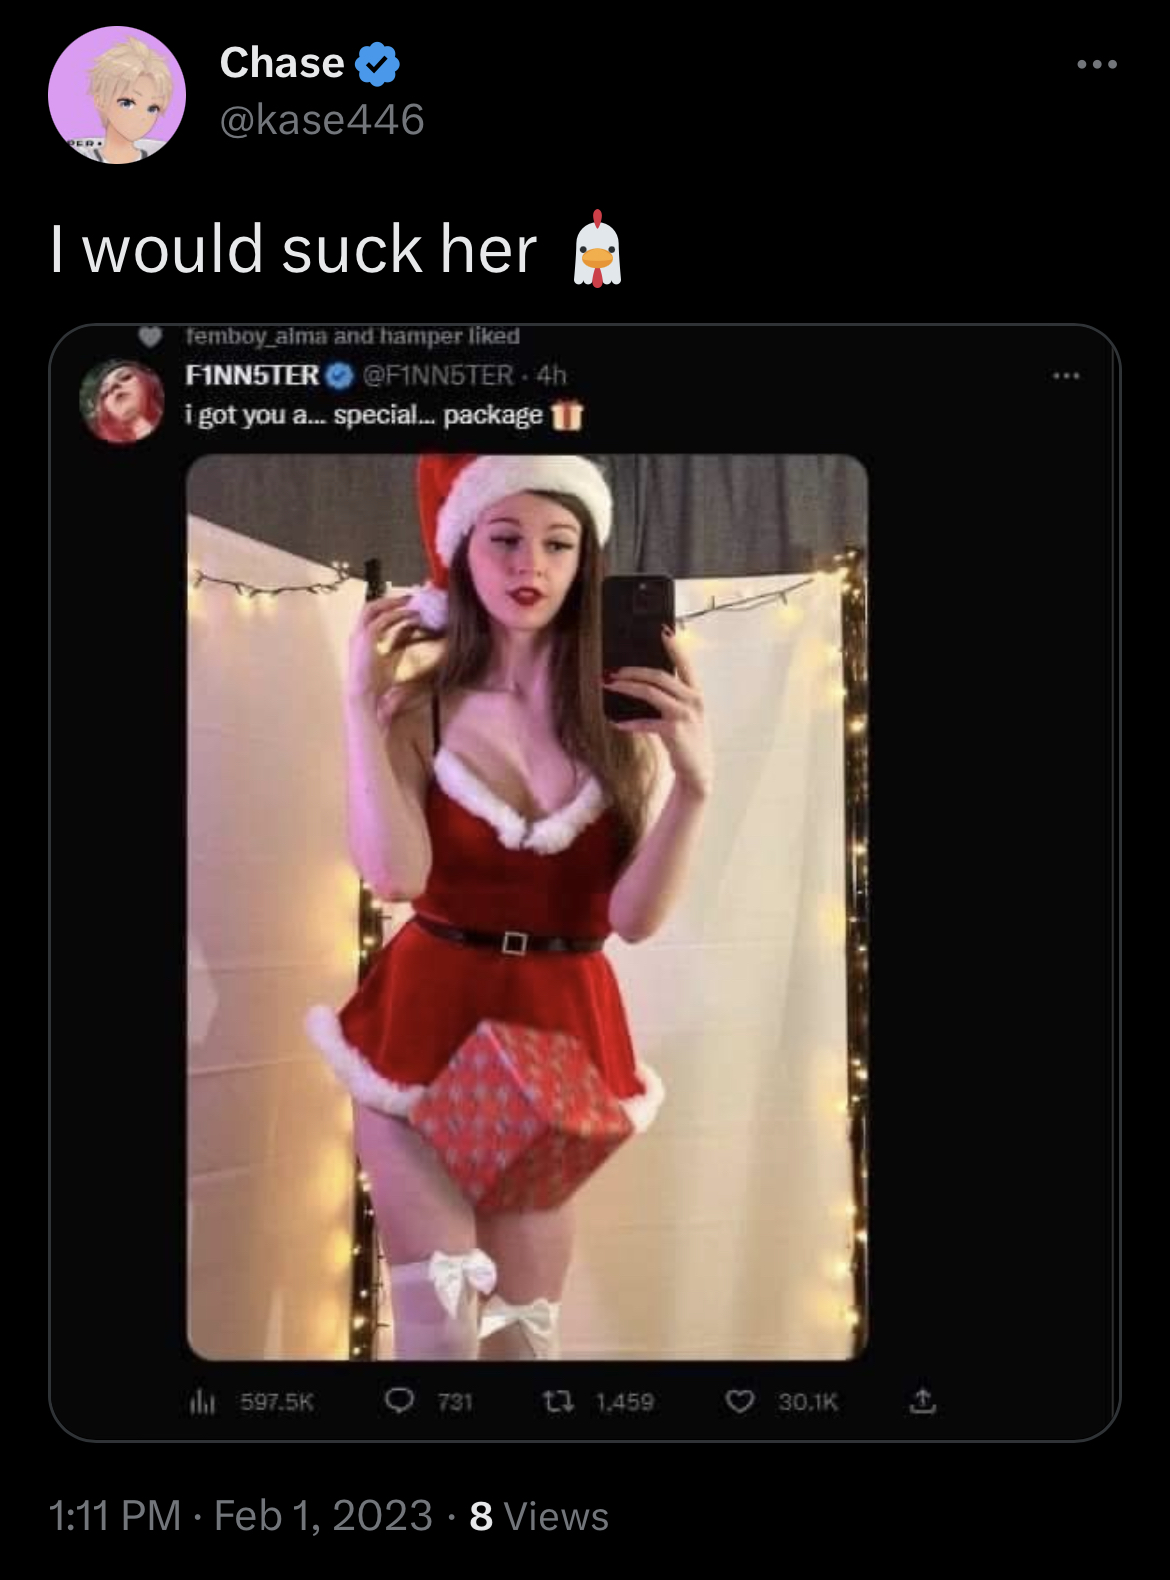The height and width of the screenshot is (1580, 1170).
Task: Click the reply bubble showing 731
Action: coord(399,1401)
